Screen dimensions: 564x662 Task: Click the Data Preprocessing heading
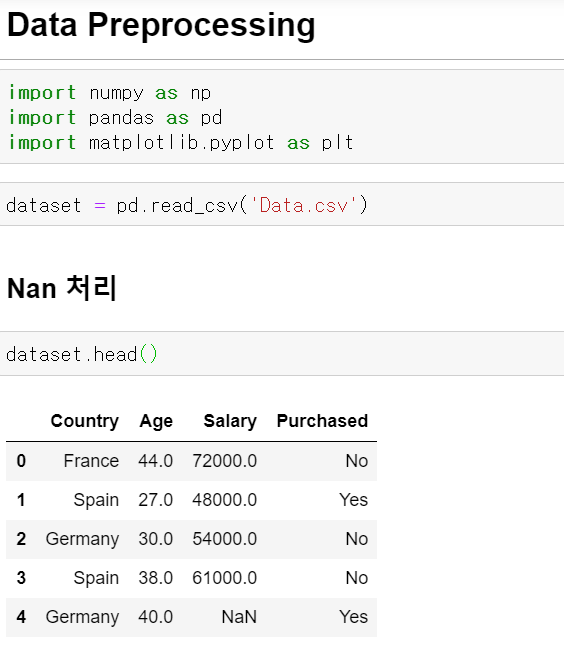point(161,25)
